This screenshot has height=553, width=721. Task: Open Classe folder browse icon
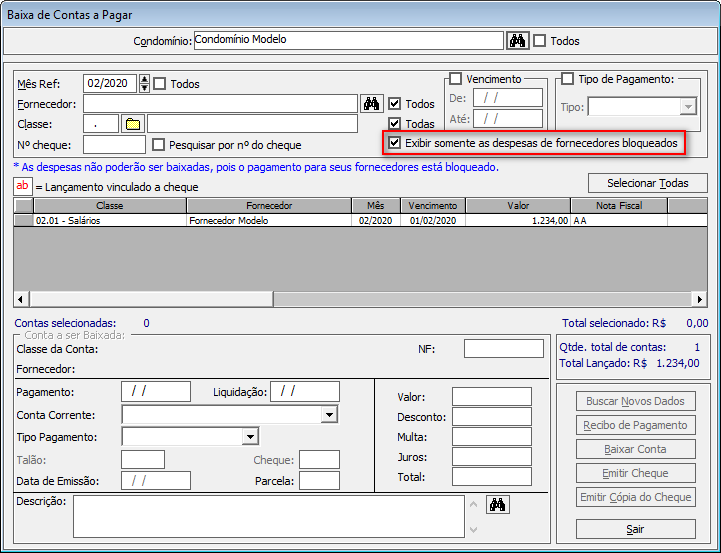(x=133, y=124)
